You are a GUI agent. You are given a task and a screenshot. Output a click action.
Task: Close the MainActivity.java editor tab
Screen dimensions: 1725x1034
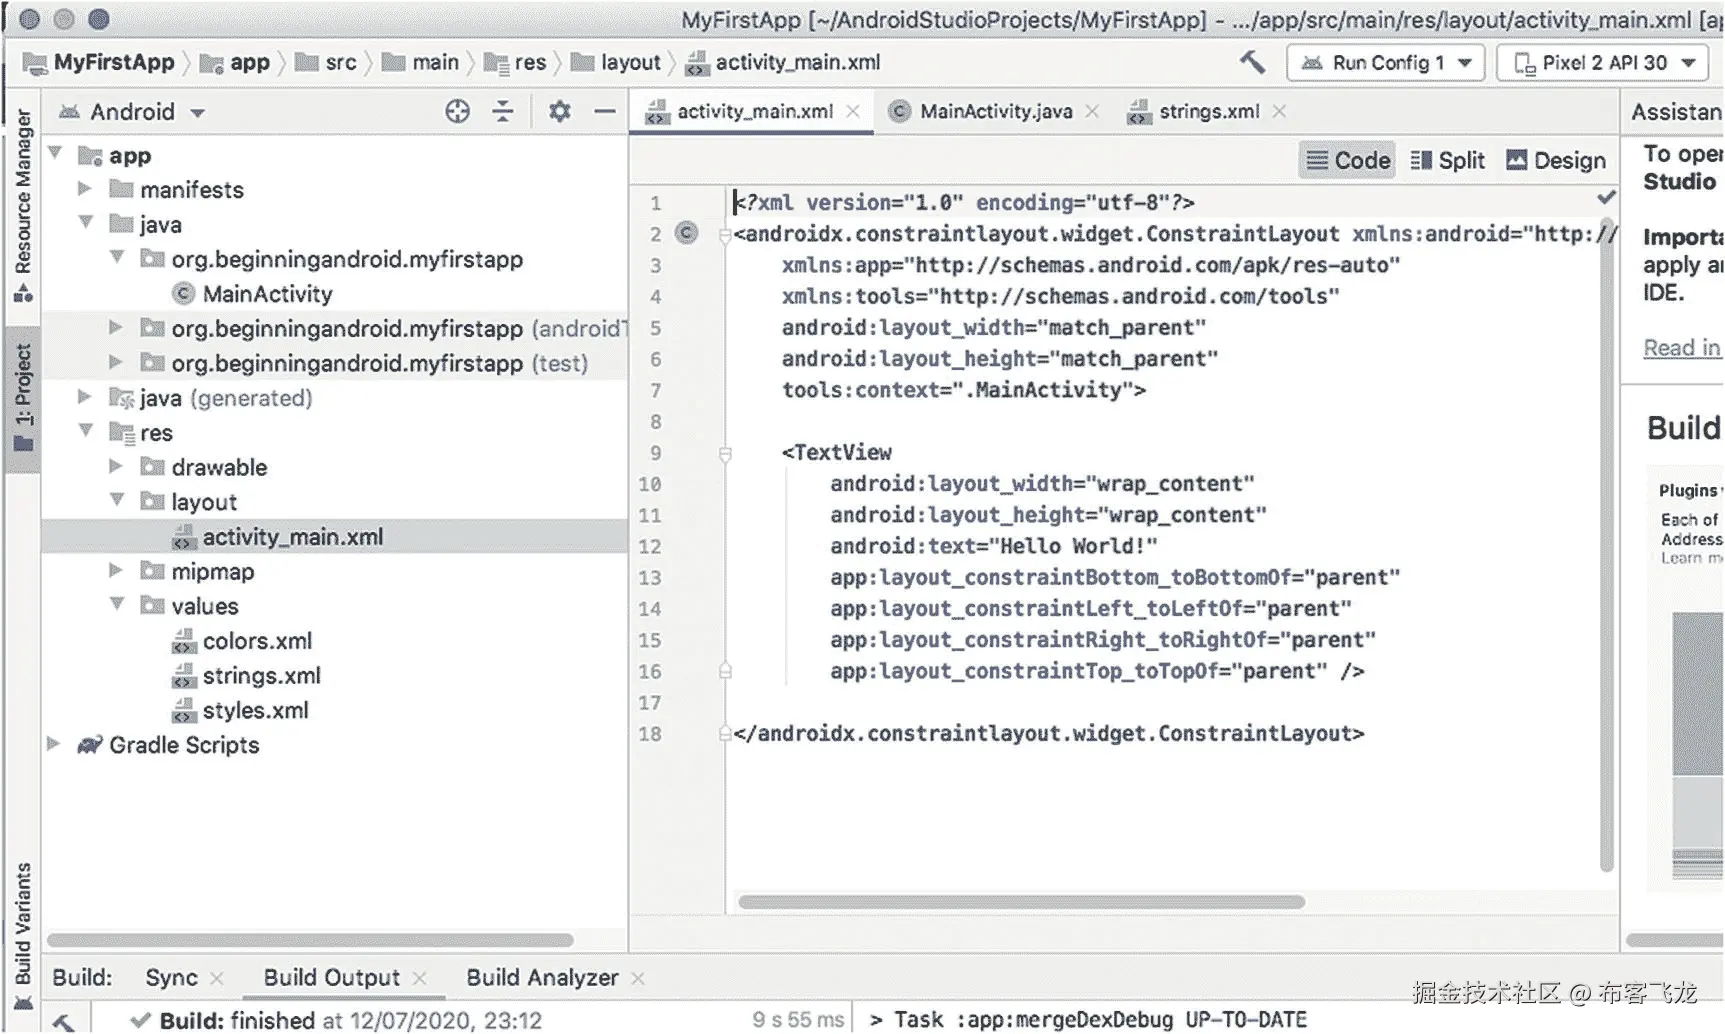[x=1092, y=111]
